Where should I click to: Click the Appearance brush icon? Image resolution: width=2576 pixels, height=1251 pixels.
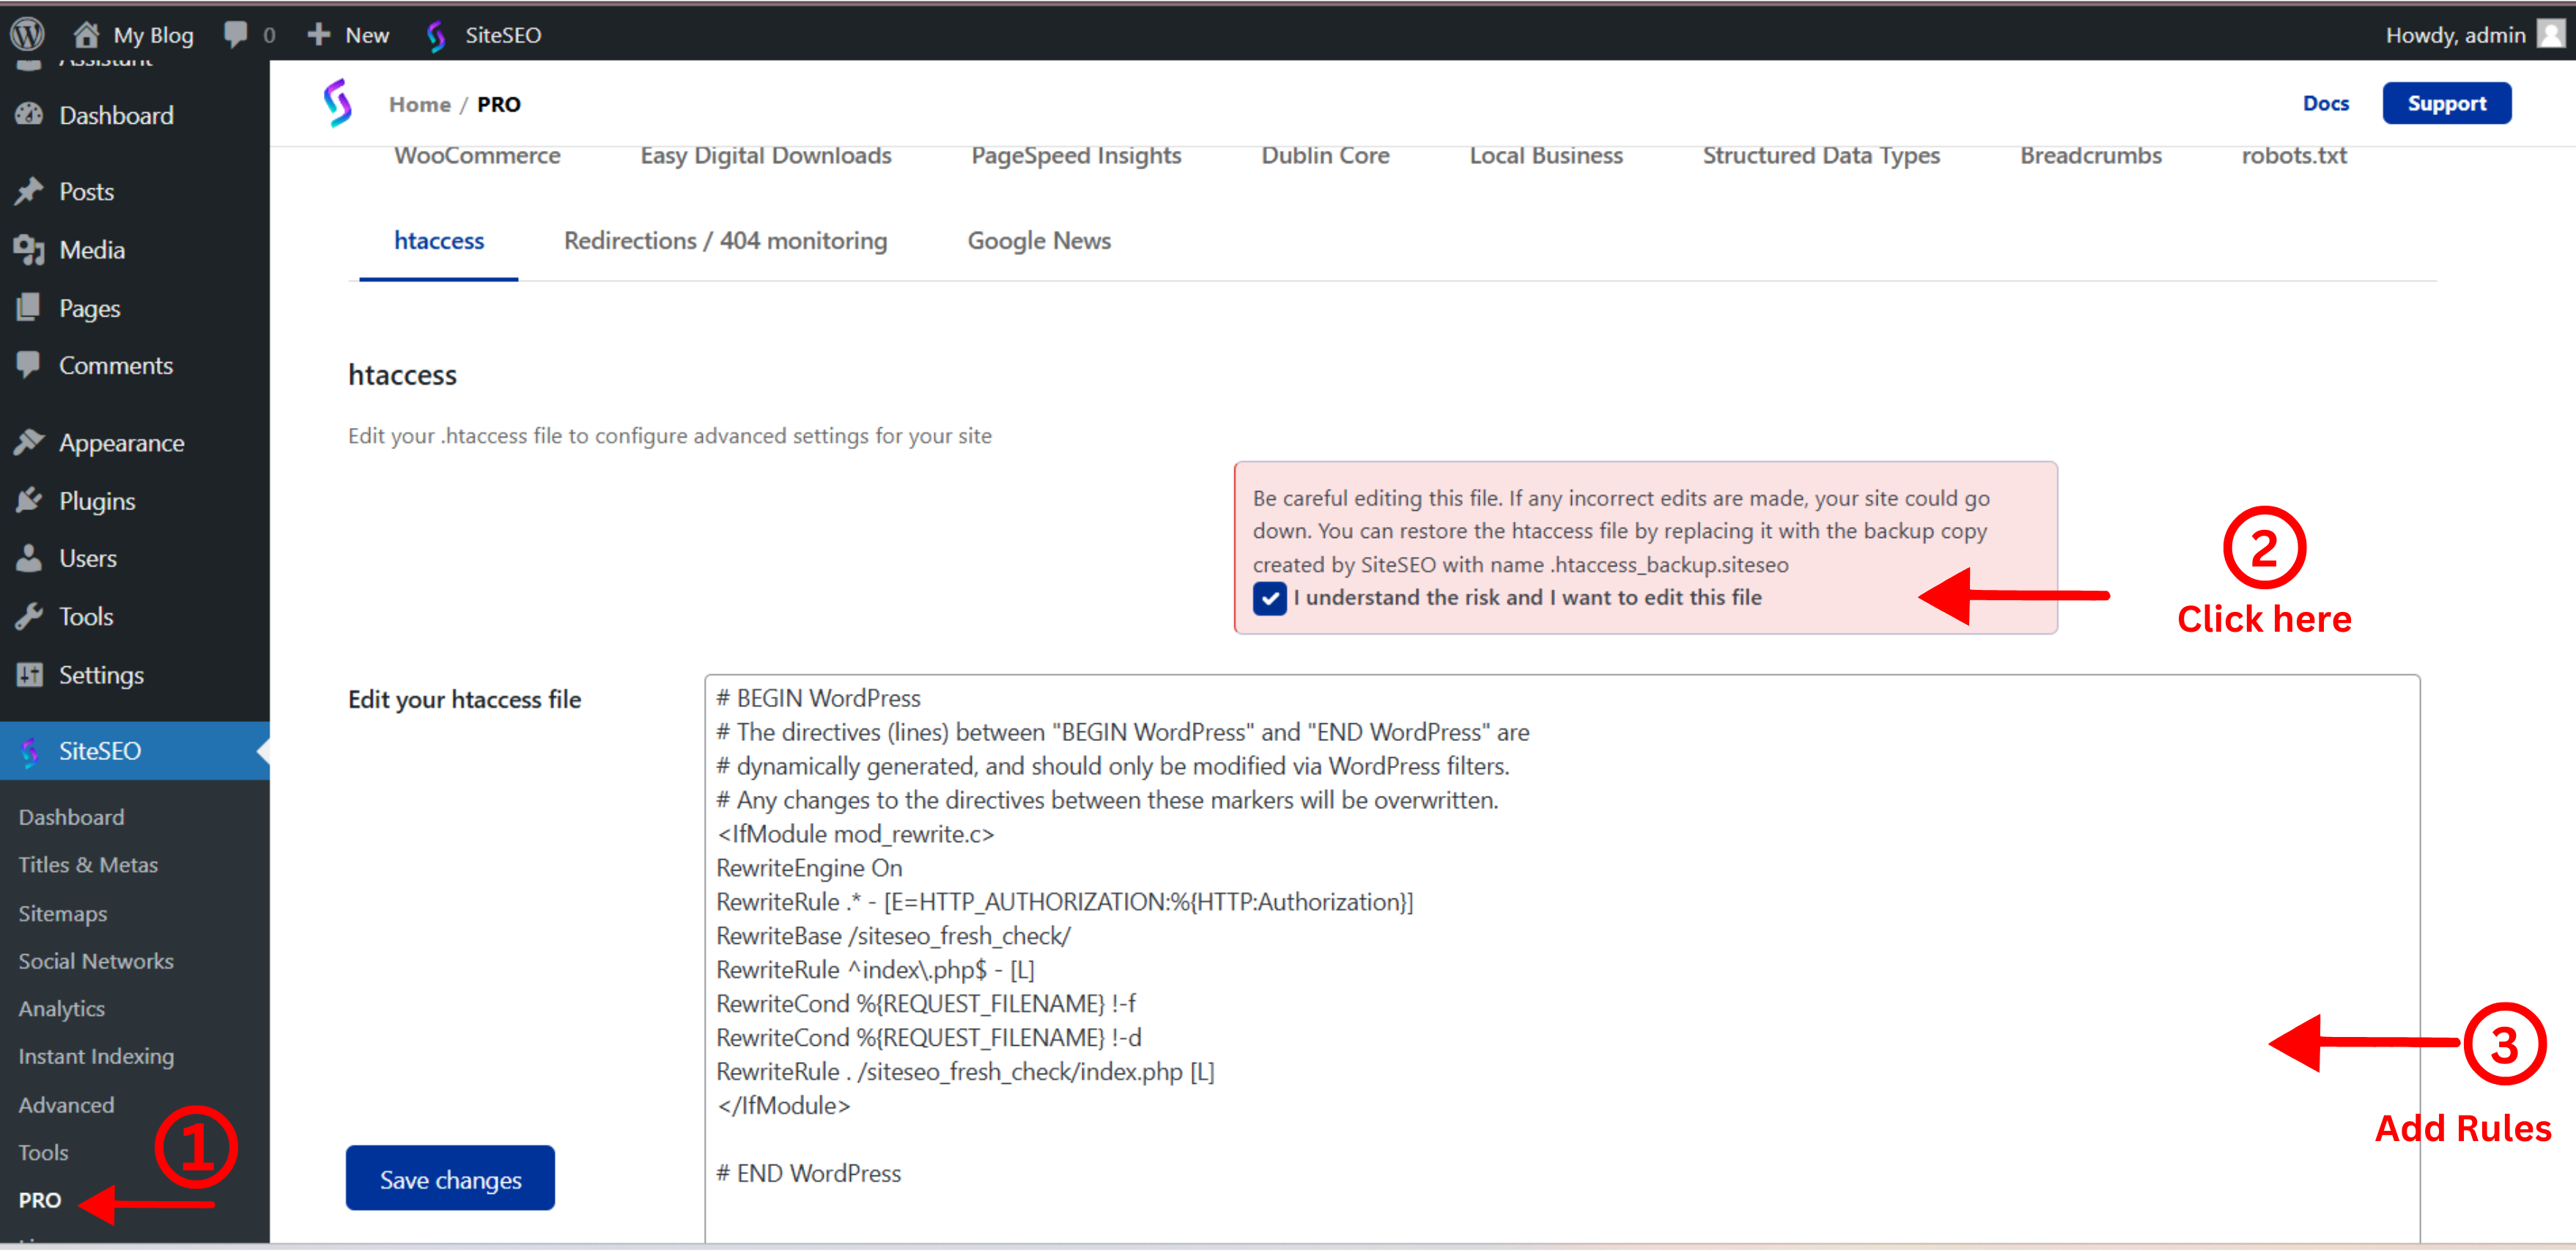tap(29, 442)
